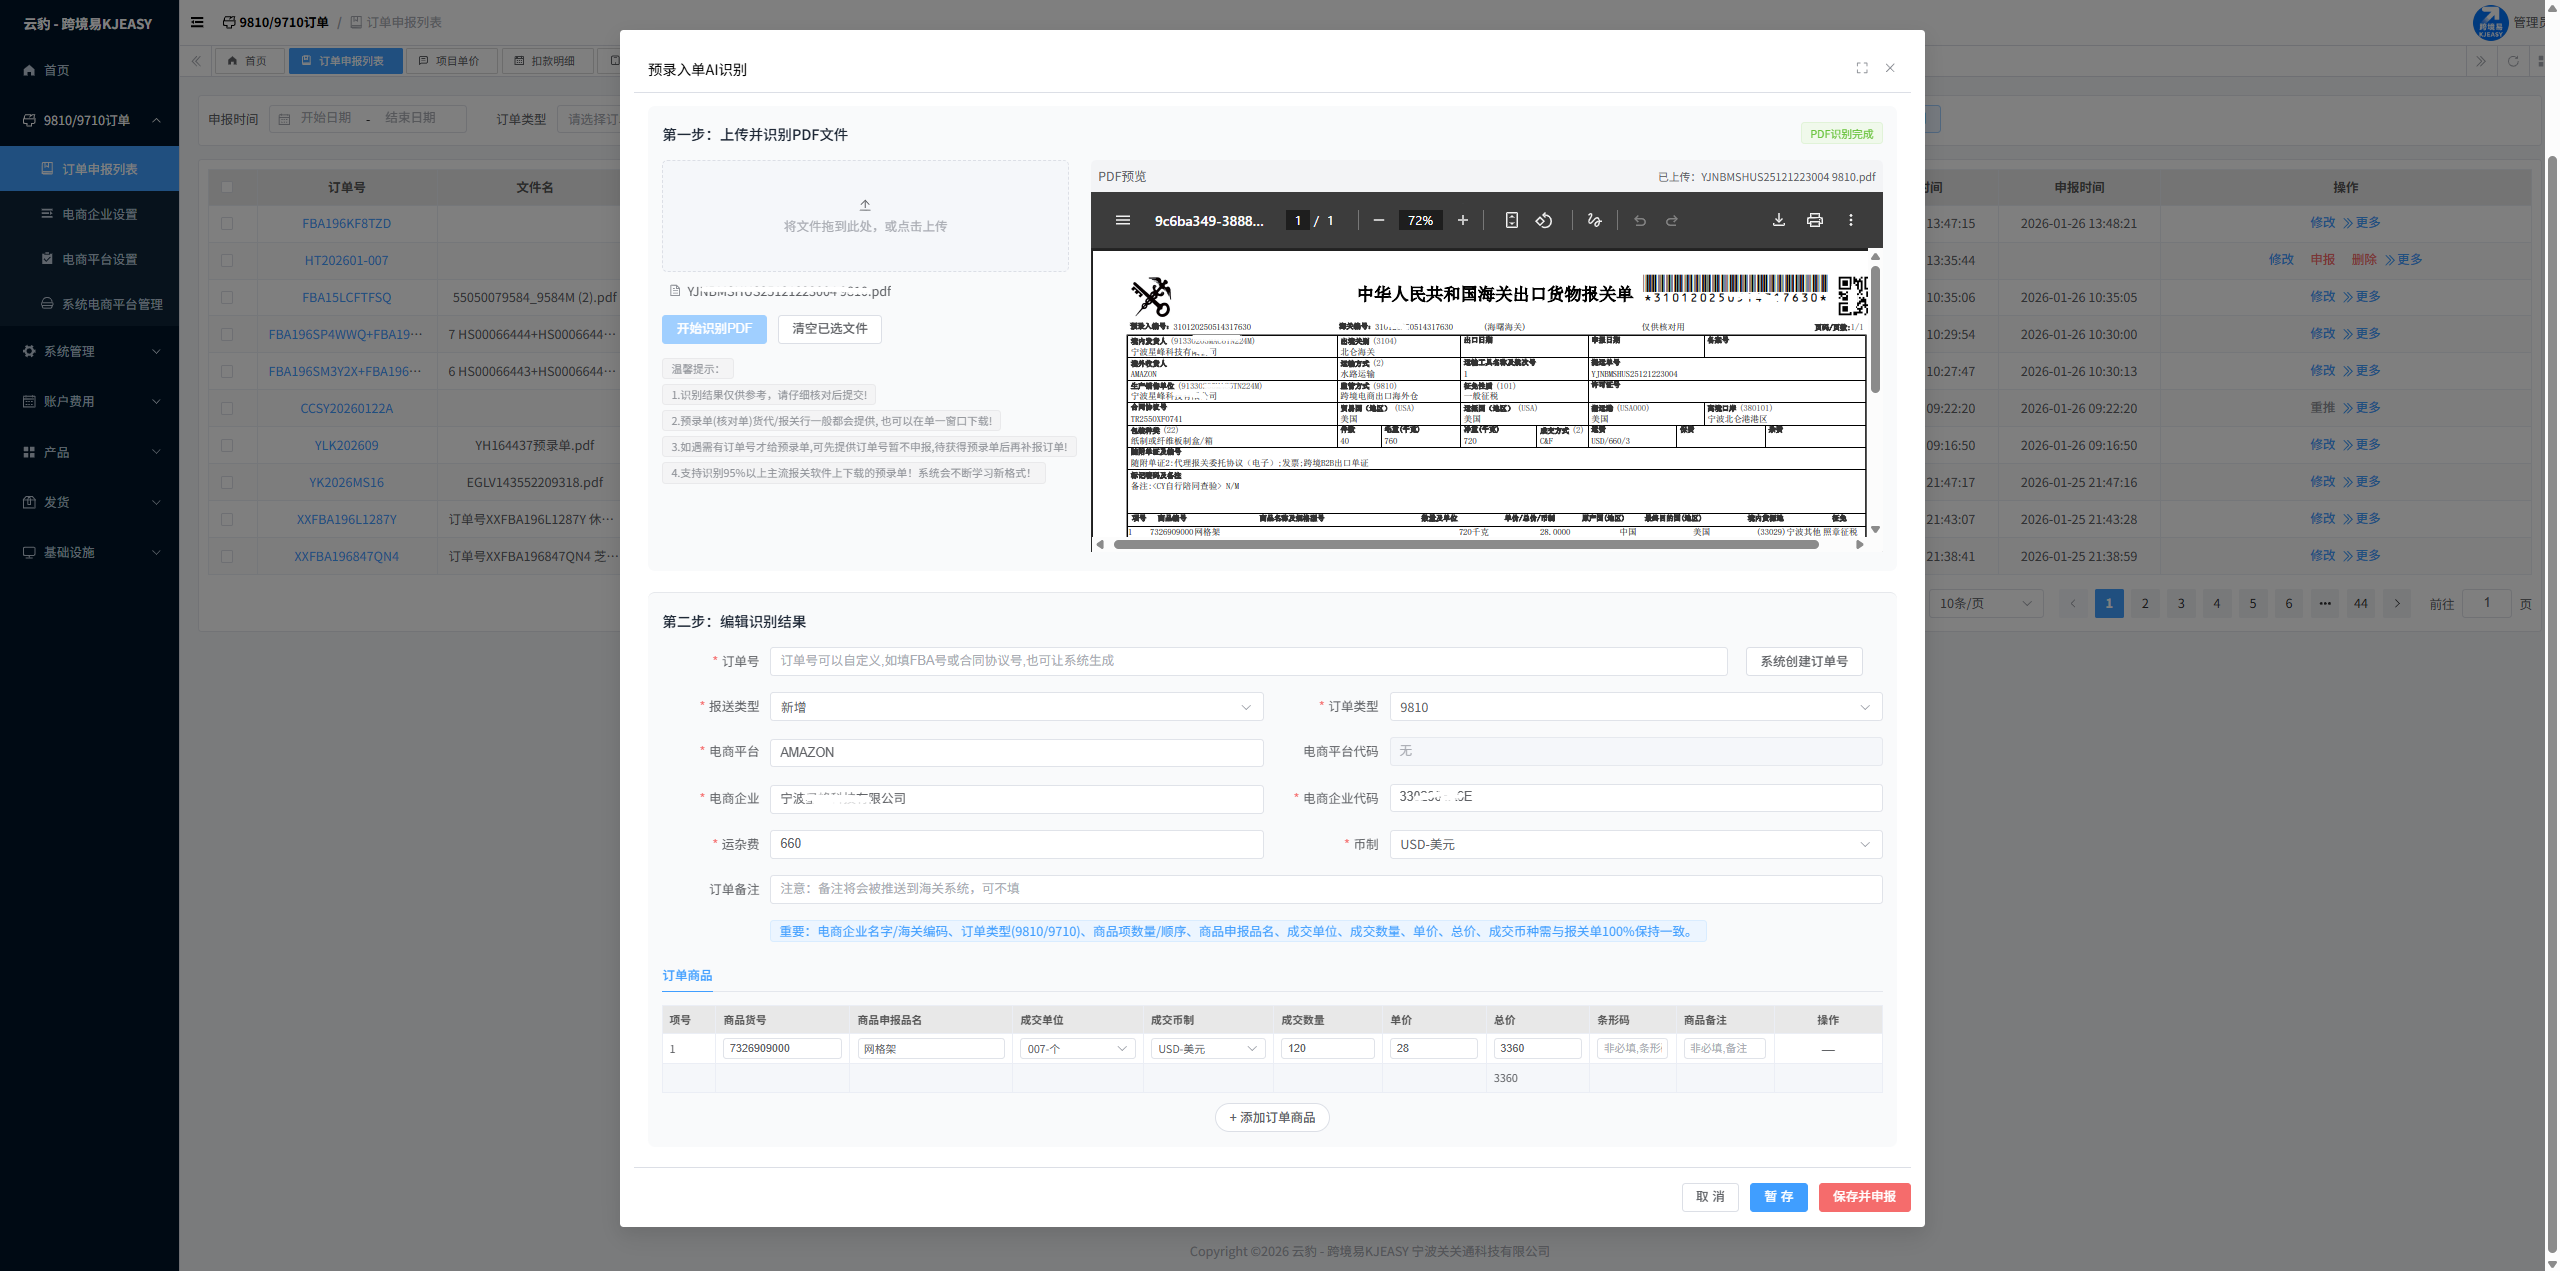Toggle the dialog fullscreen icon
This screenshot has width=2560, height=1271.
coord(1861,68)
